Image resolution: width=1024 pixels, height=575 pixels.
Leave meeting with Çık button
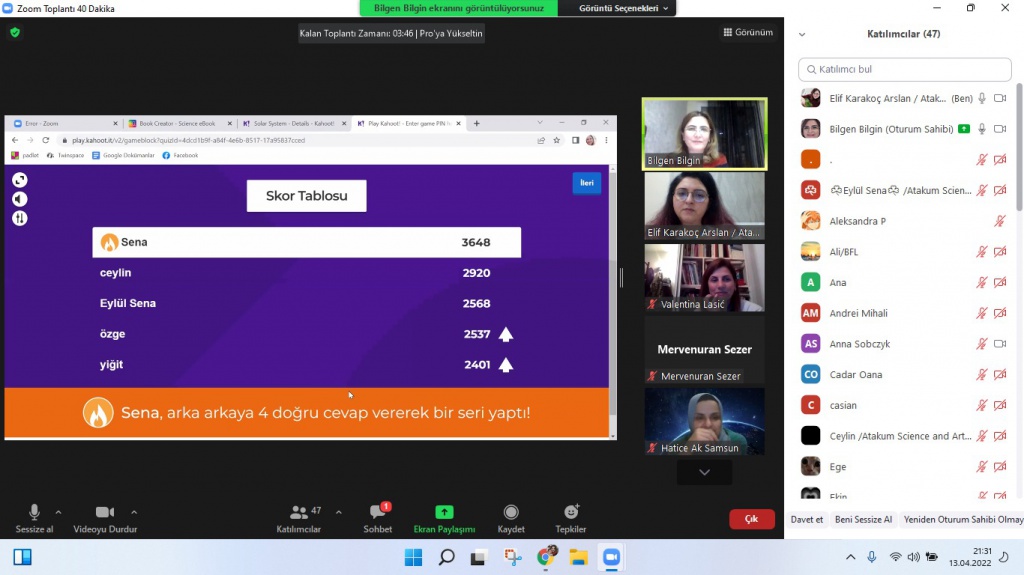[752, 519]
